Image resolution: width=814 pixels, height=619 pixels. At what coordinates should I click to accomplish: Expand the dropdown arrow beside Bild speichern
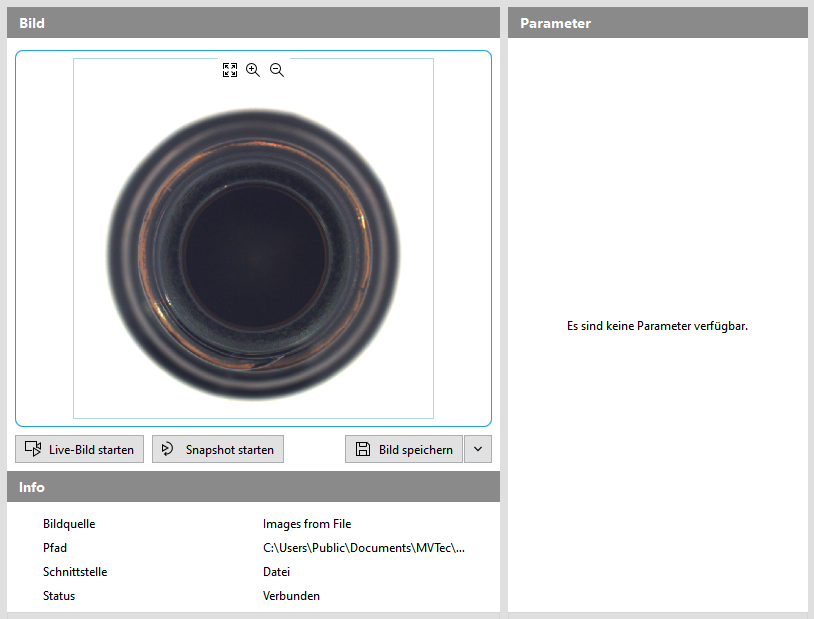[x=478, y=449]
